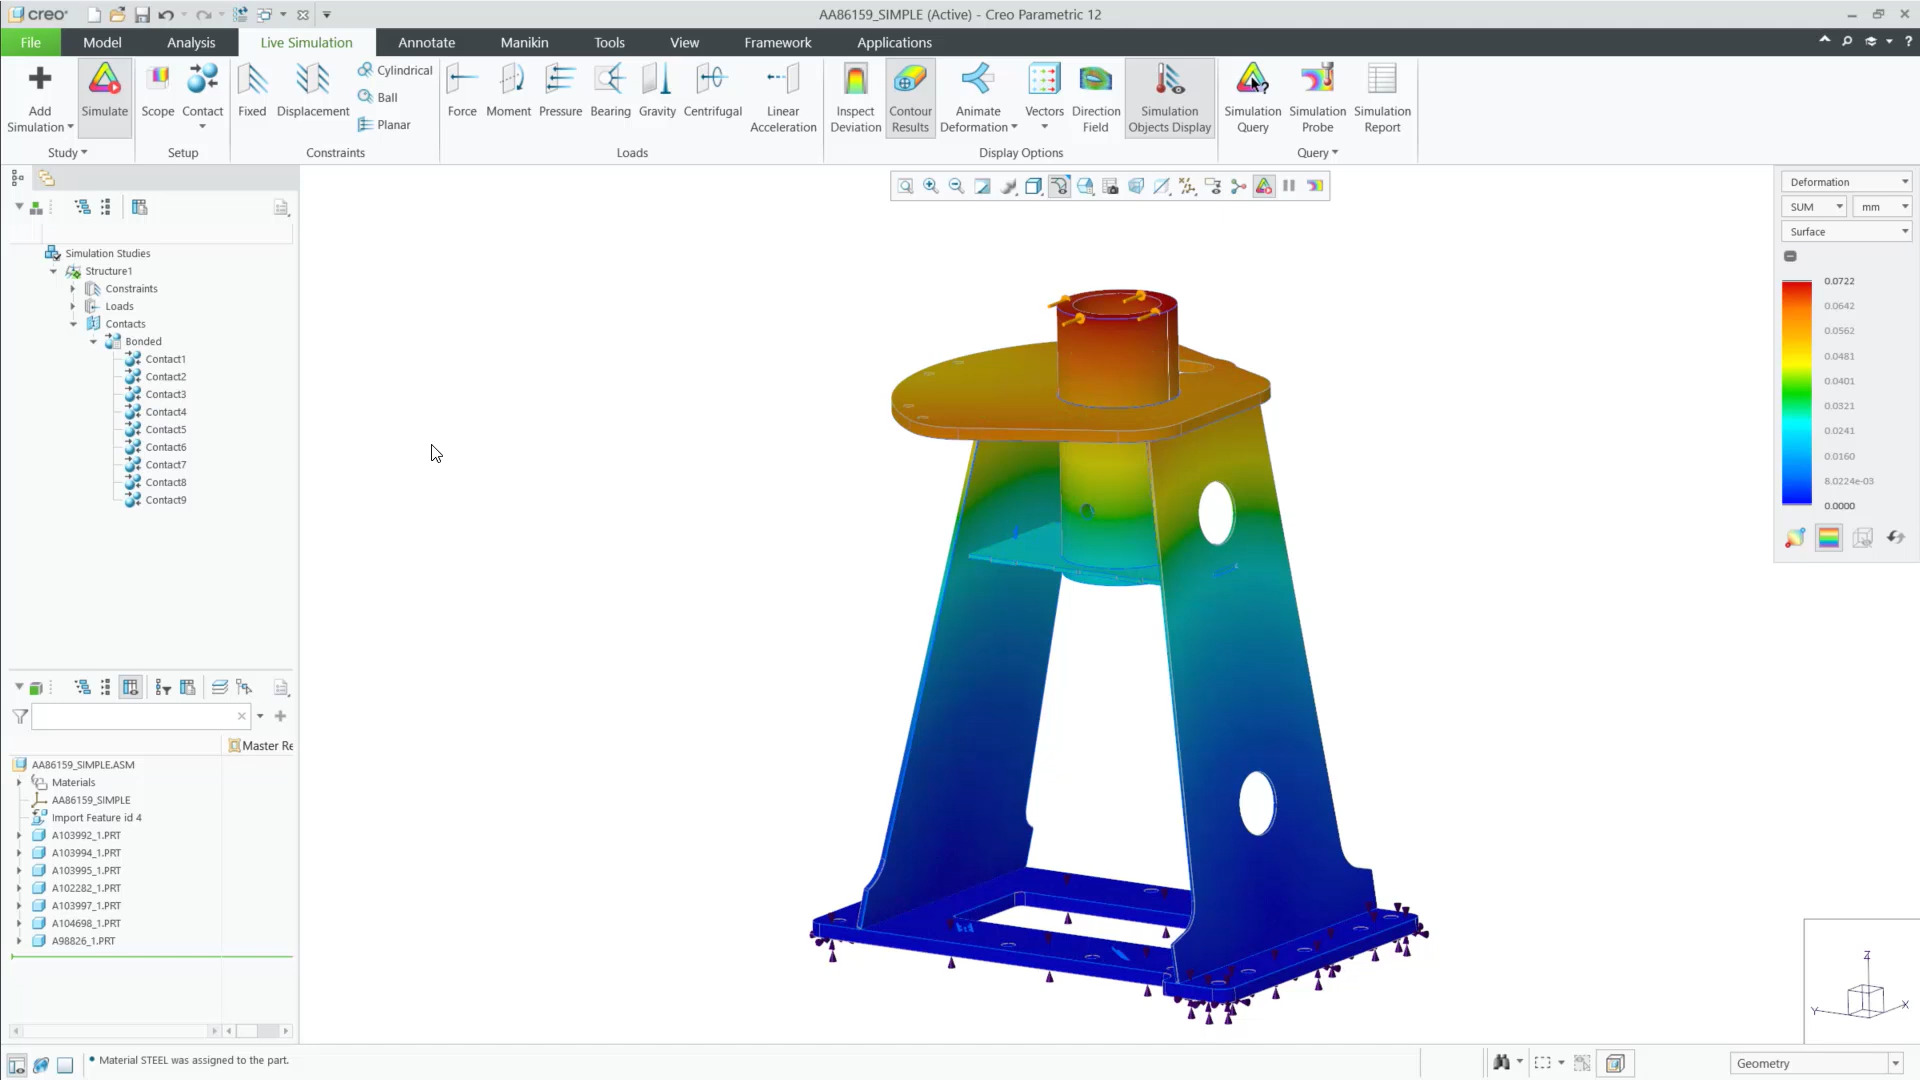Collapse the Bonded tree node
This screenshot has width=1920, height=1080.
click(x=93, y=342)
